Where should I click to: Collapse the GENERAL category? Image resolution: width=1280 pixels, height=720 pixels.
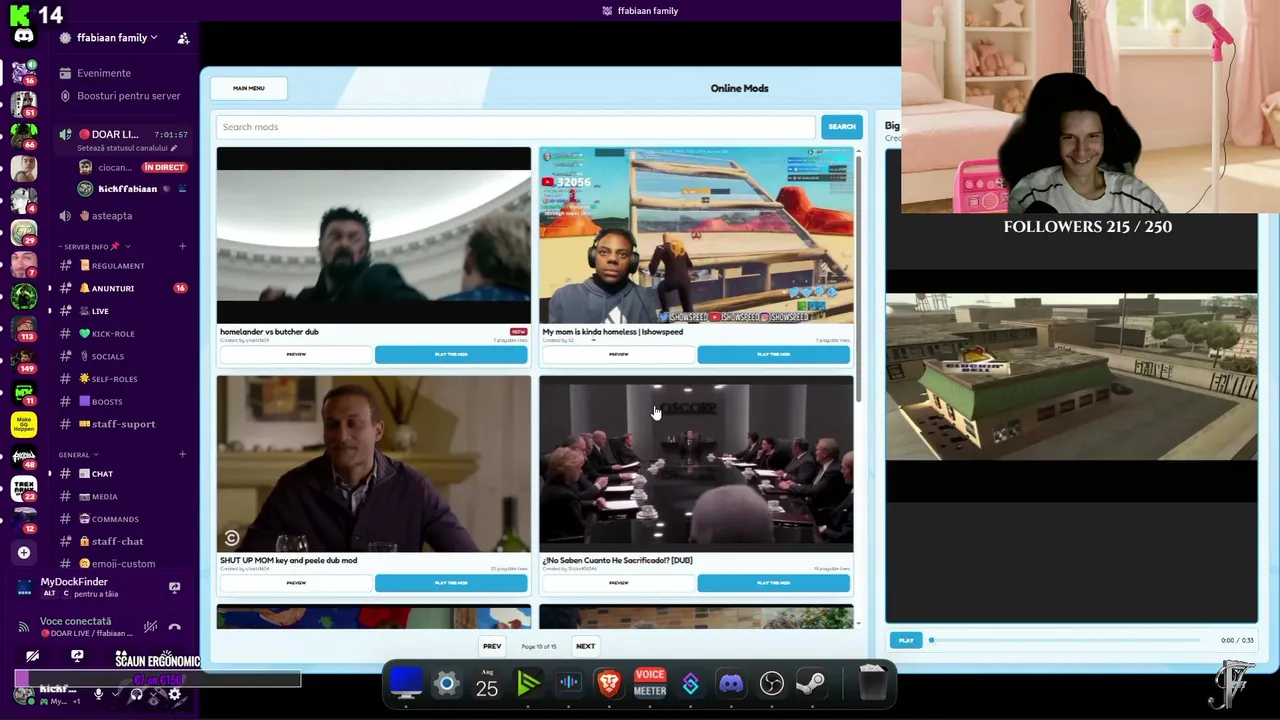76,455
